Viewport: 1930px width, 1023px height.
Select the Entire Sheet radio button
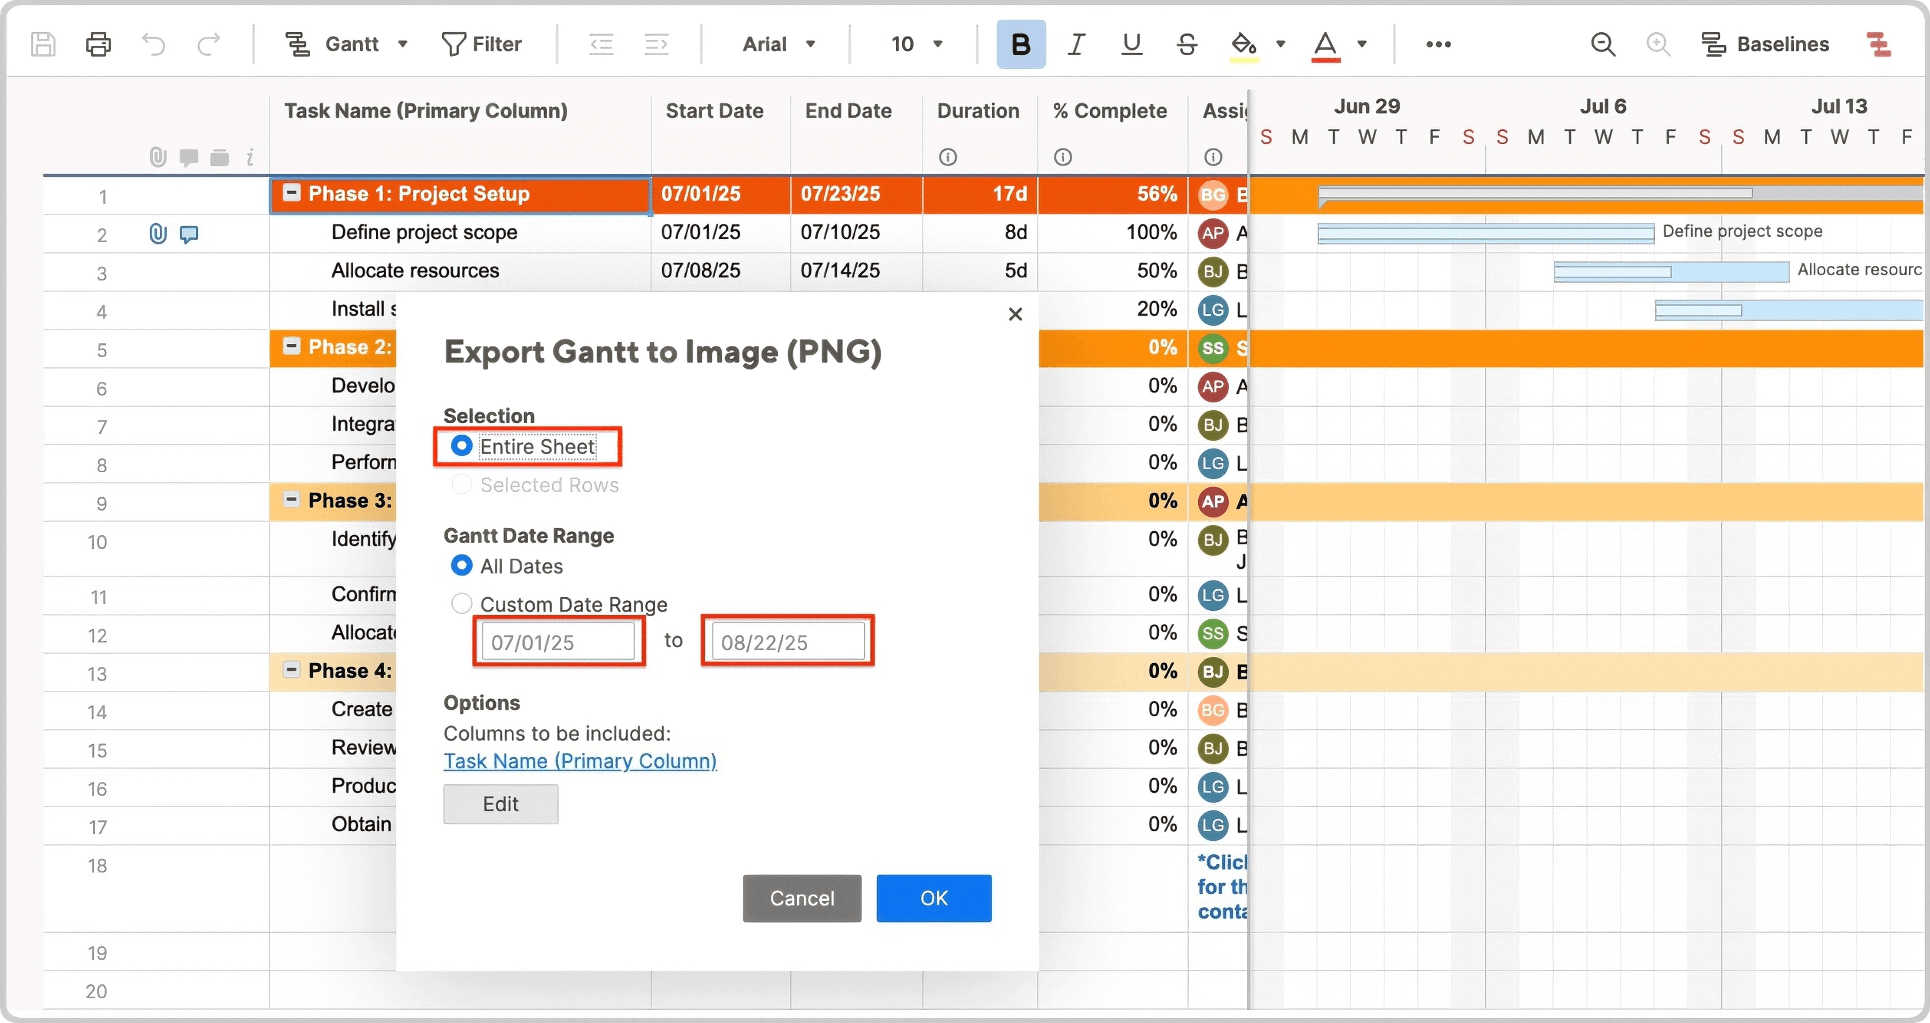pyautogui.click(x=461, y=446)
